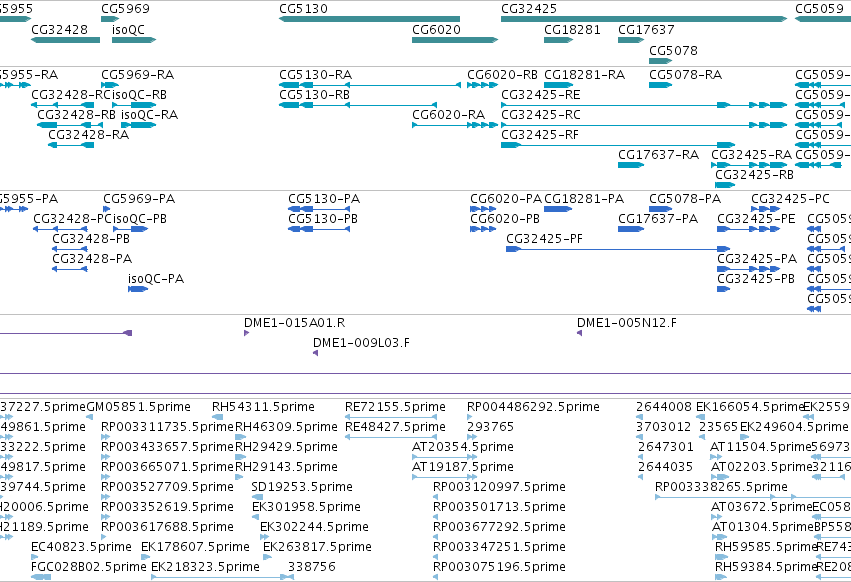Select protein label isoQC-PB
The height and width of the screenshot is (582, 851).
coord(139,219)
